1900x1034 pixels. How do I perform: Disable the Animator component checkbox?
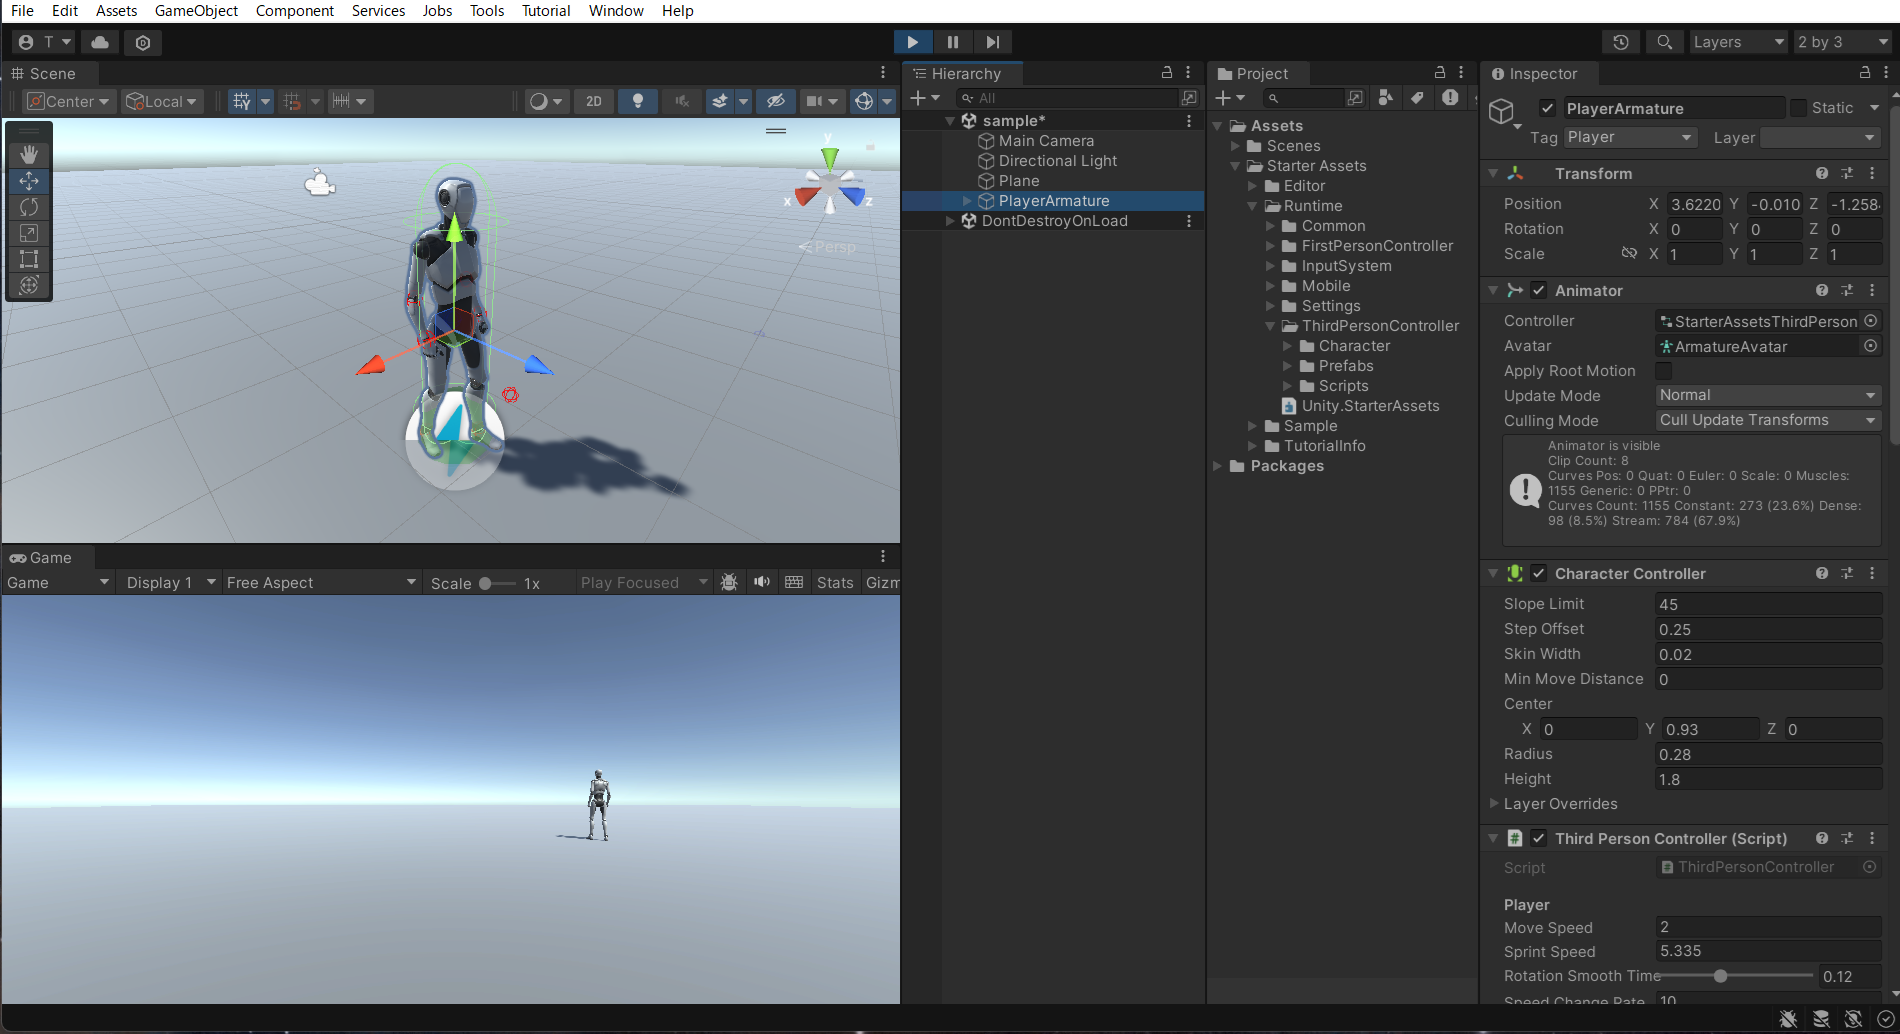click(1539, 290)
